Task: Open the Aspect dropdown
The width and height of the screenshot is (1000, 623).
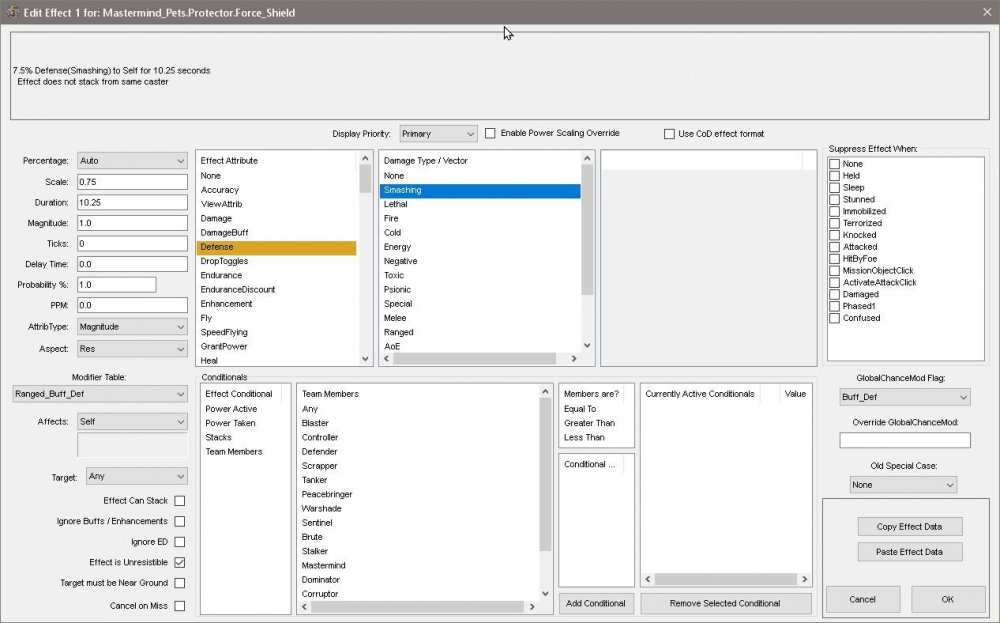Action: click(132, 349)
